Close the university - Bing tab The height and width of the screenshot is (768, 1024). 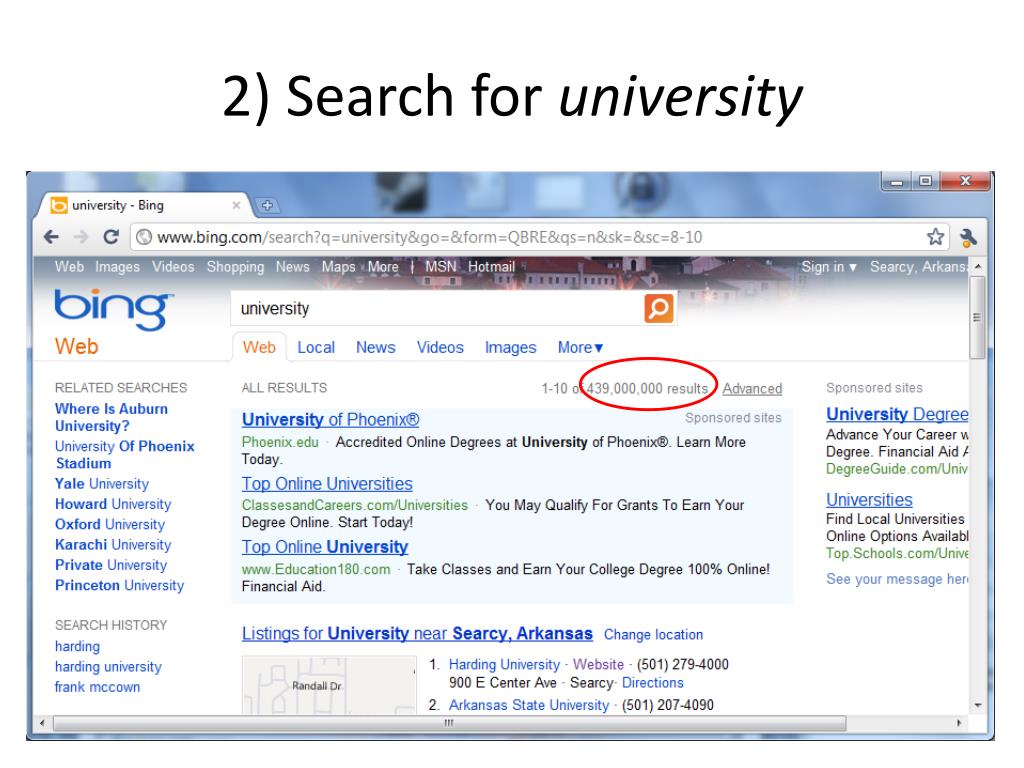point(236,205)
